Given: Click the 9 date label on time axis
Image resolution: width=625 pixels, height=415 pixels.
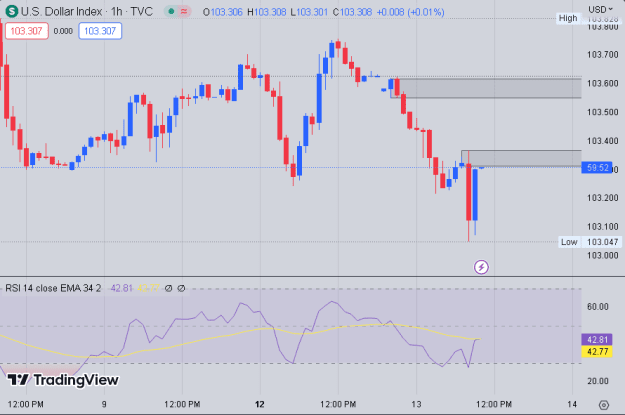Looking at the screenshot, I should (104, 404).
